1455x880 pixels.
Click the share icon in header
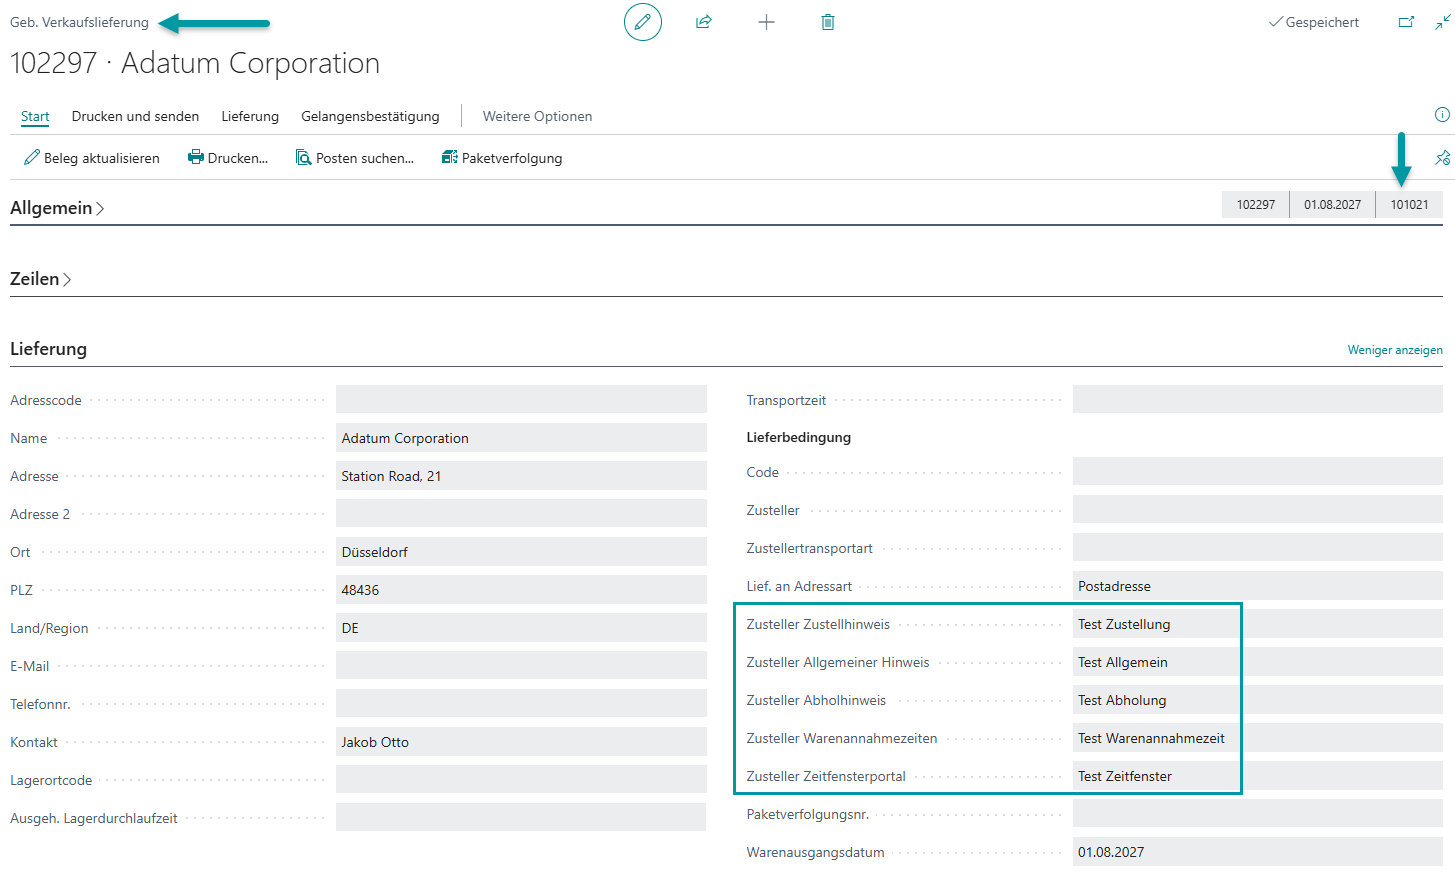click(704, 22)
